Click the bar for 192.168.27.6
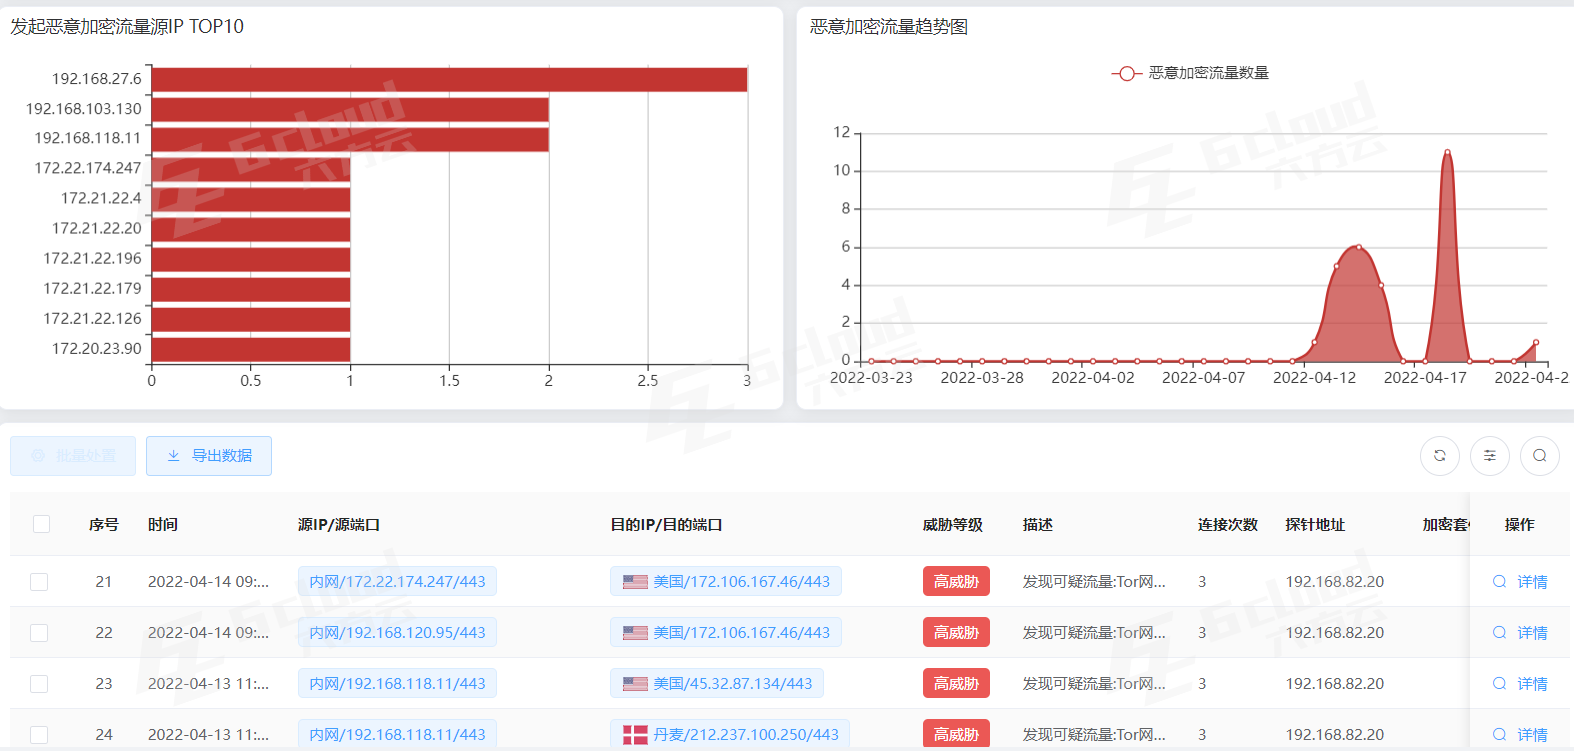 449,80
